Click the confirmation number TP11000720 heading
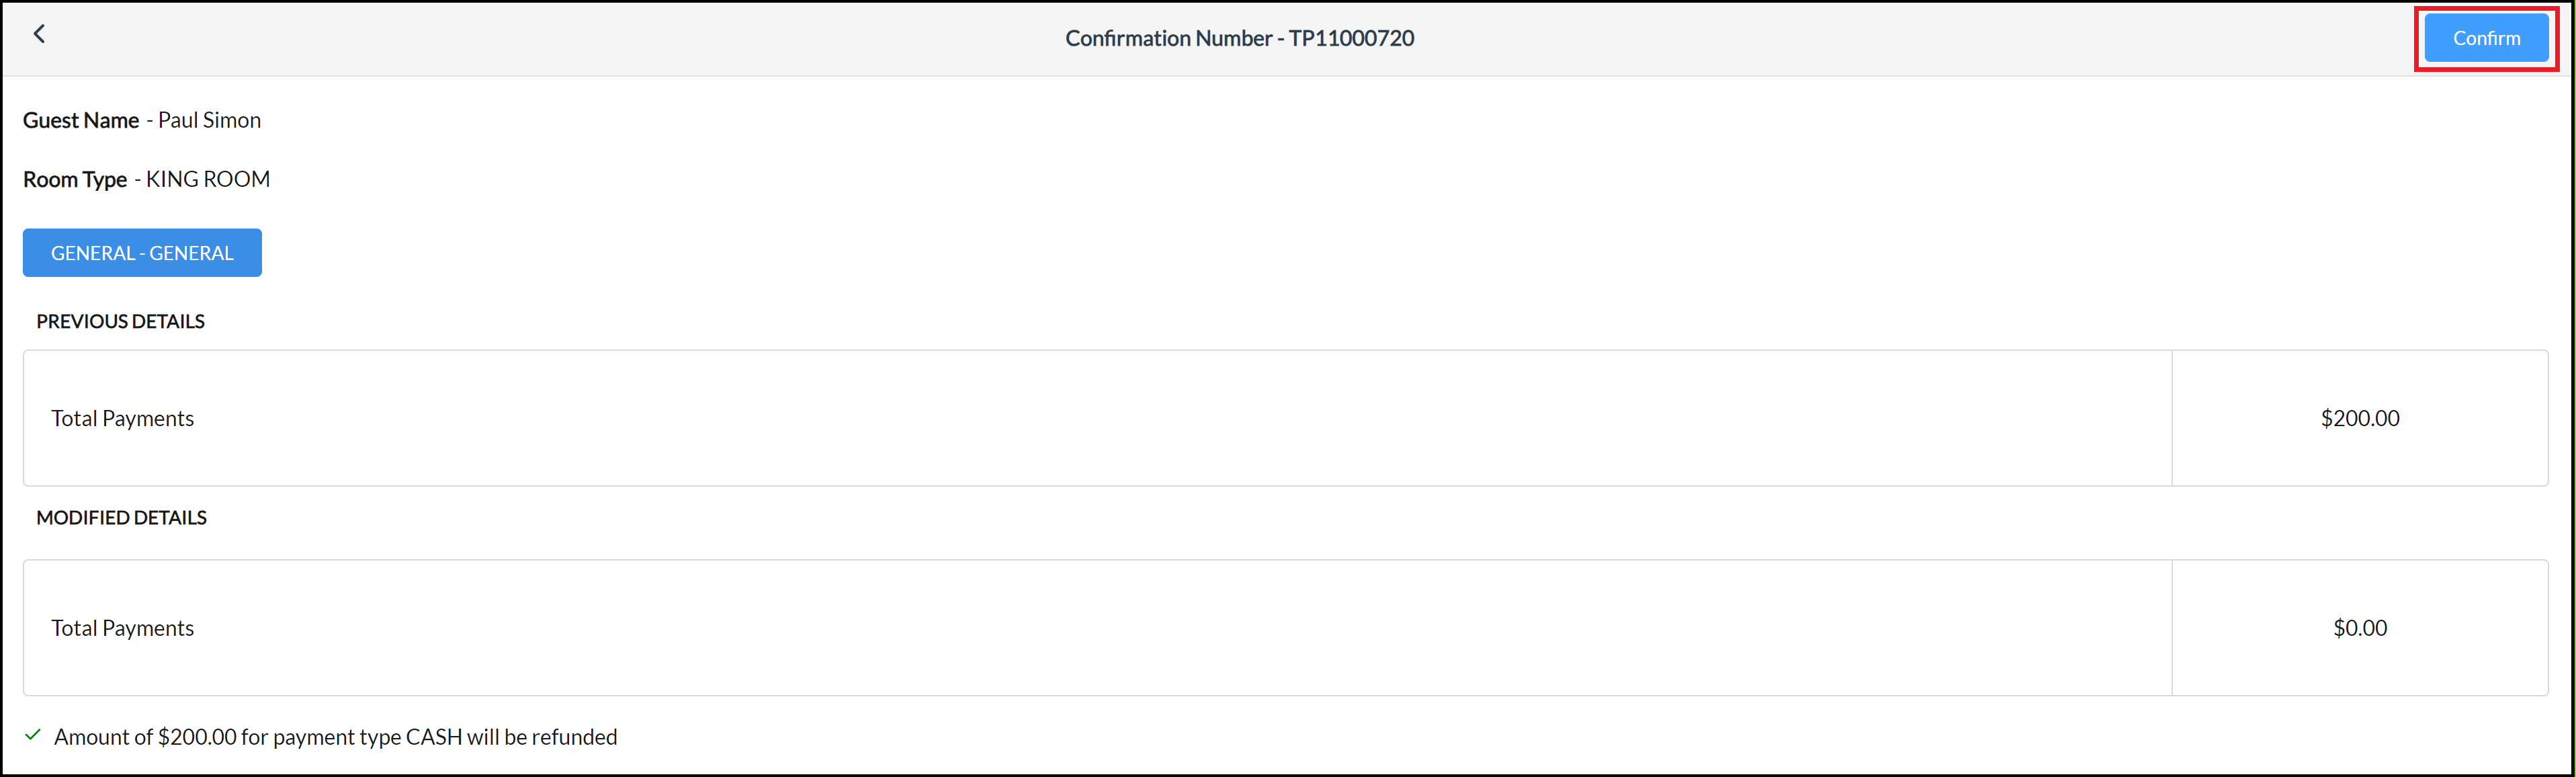Image resolution: width=2576 pixels, height=777 pixels. pos(1239,38)
